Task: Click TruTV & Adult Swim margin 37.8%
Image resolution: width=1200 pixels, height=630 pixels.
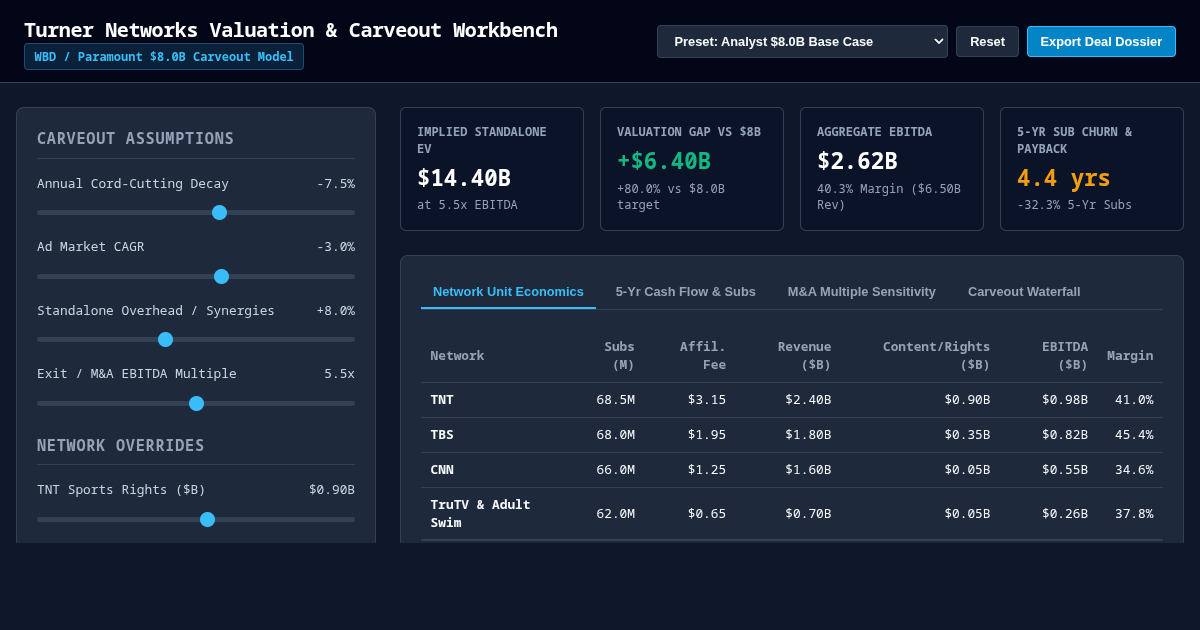Action: [1134, 513]
